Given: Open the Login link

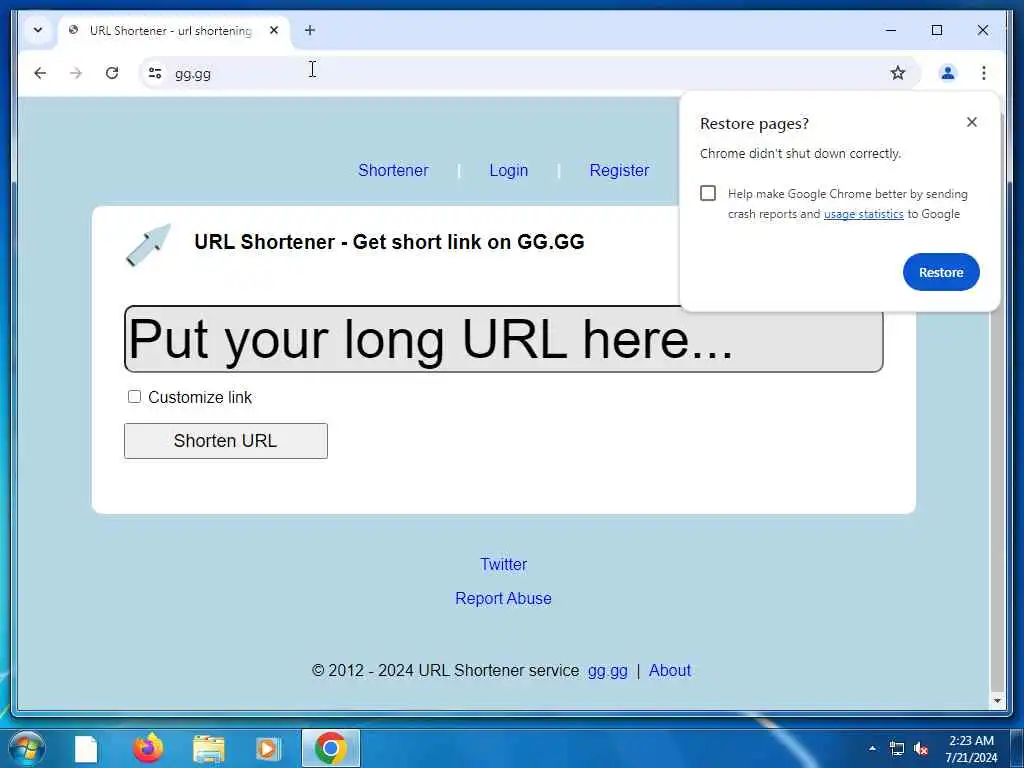Looking at the screenshot, I should point(509,170).
